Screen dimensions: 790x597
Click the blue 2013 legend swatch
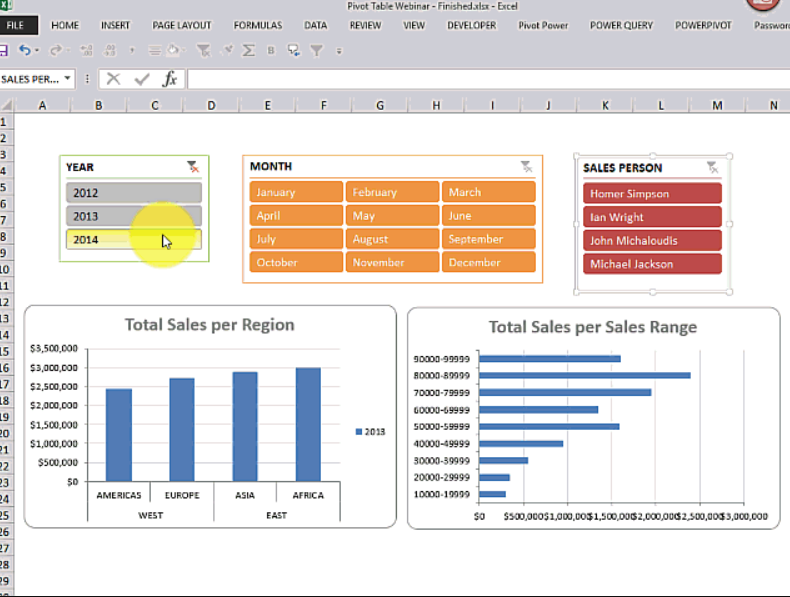click(359, 432)
